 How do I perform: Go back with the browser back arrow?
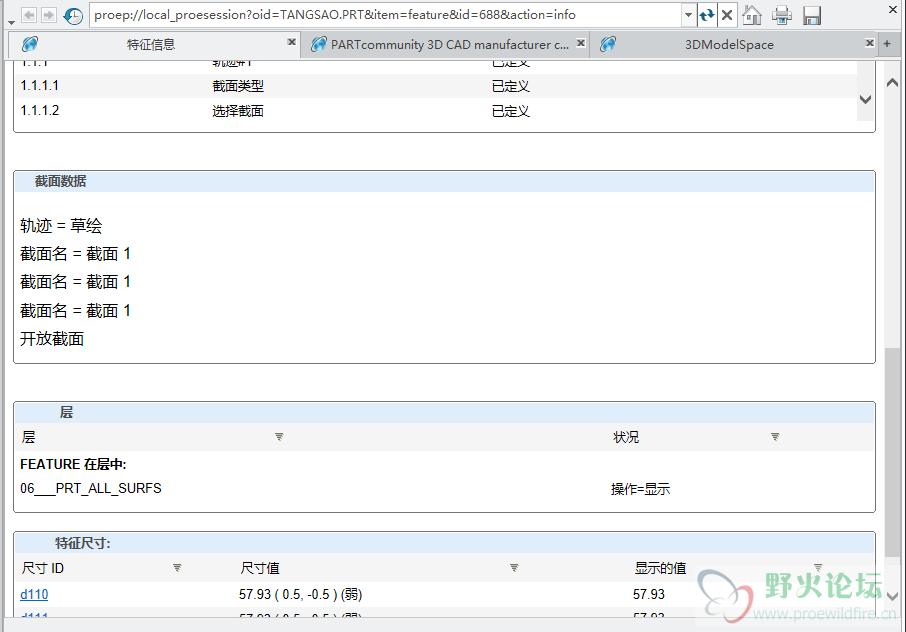click(x=29, y=15)
